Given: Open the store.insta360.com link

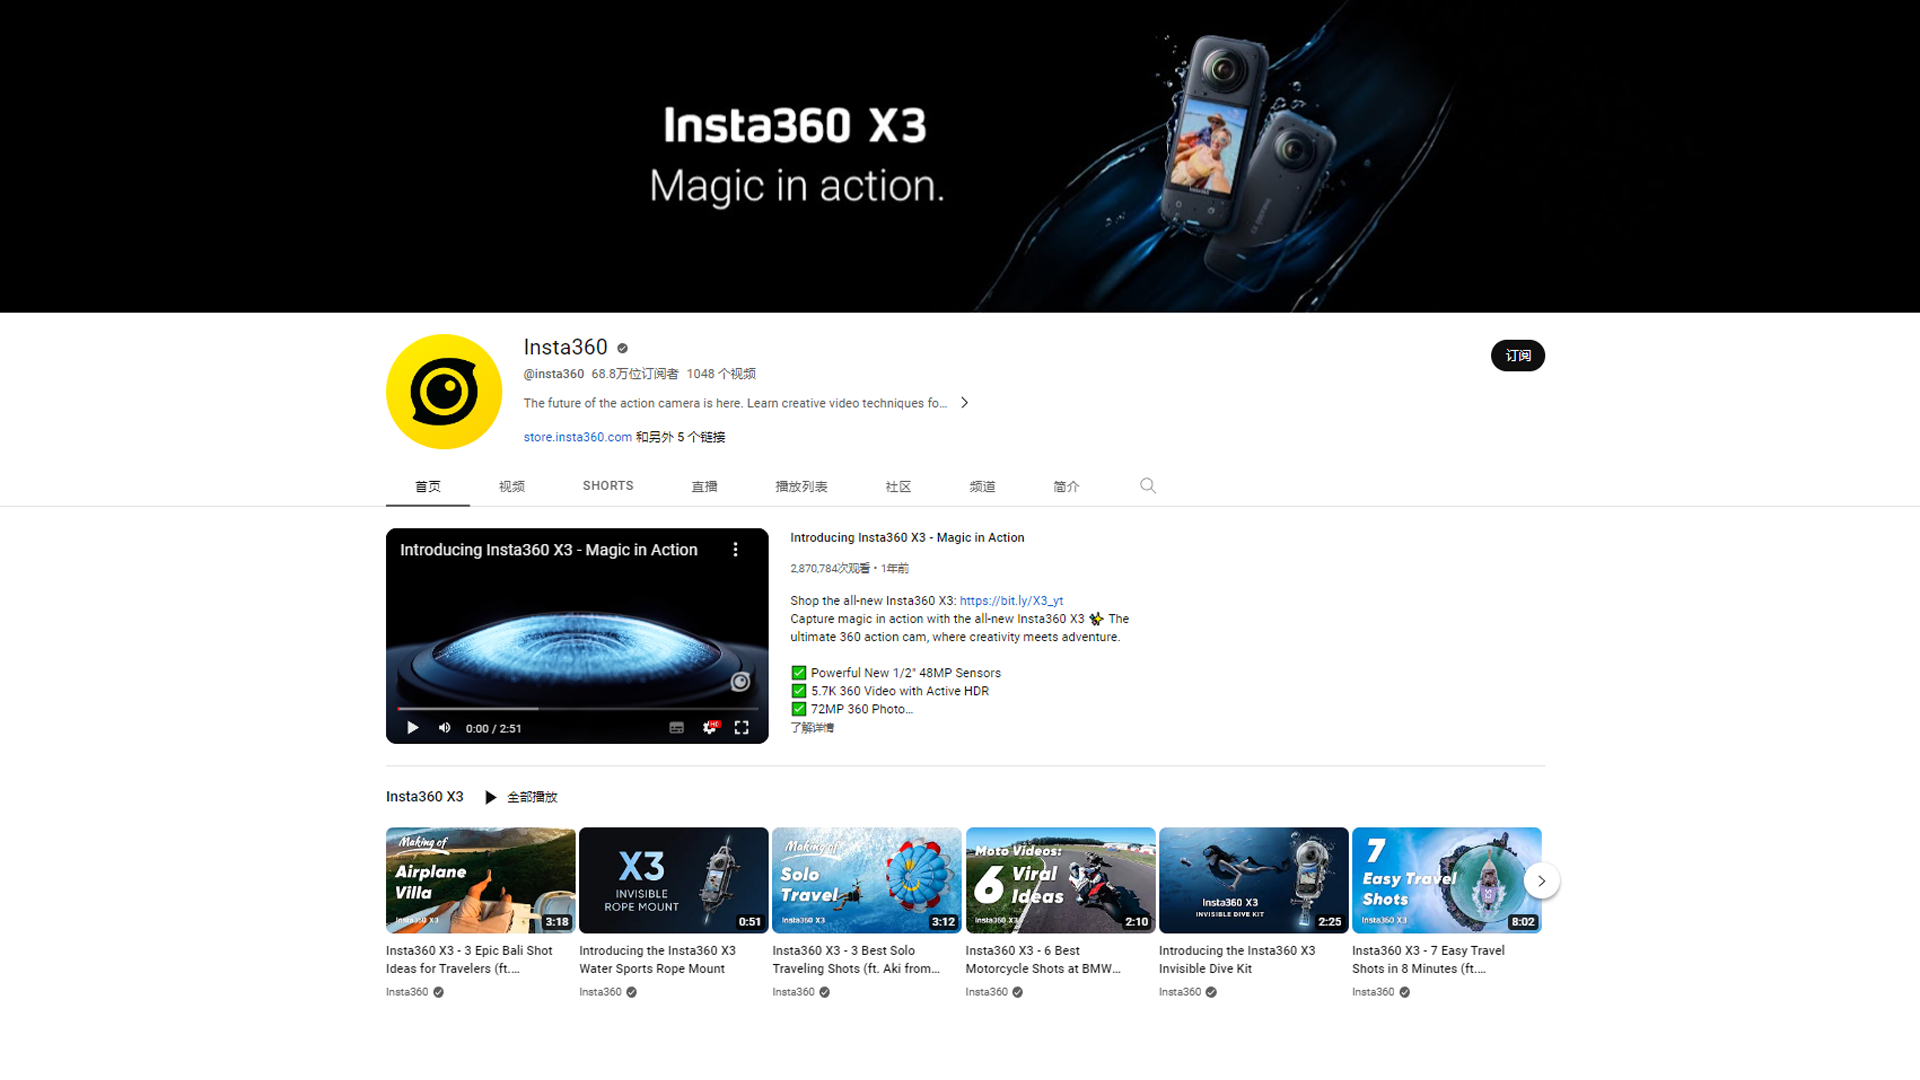Looking at the screenshot, I should (577, 437).
